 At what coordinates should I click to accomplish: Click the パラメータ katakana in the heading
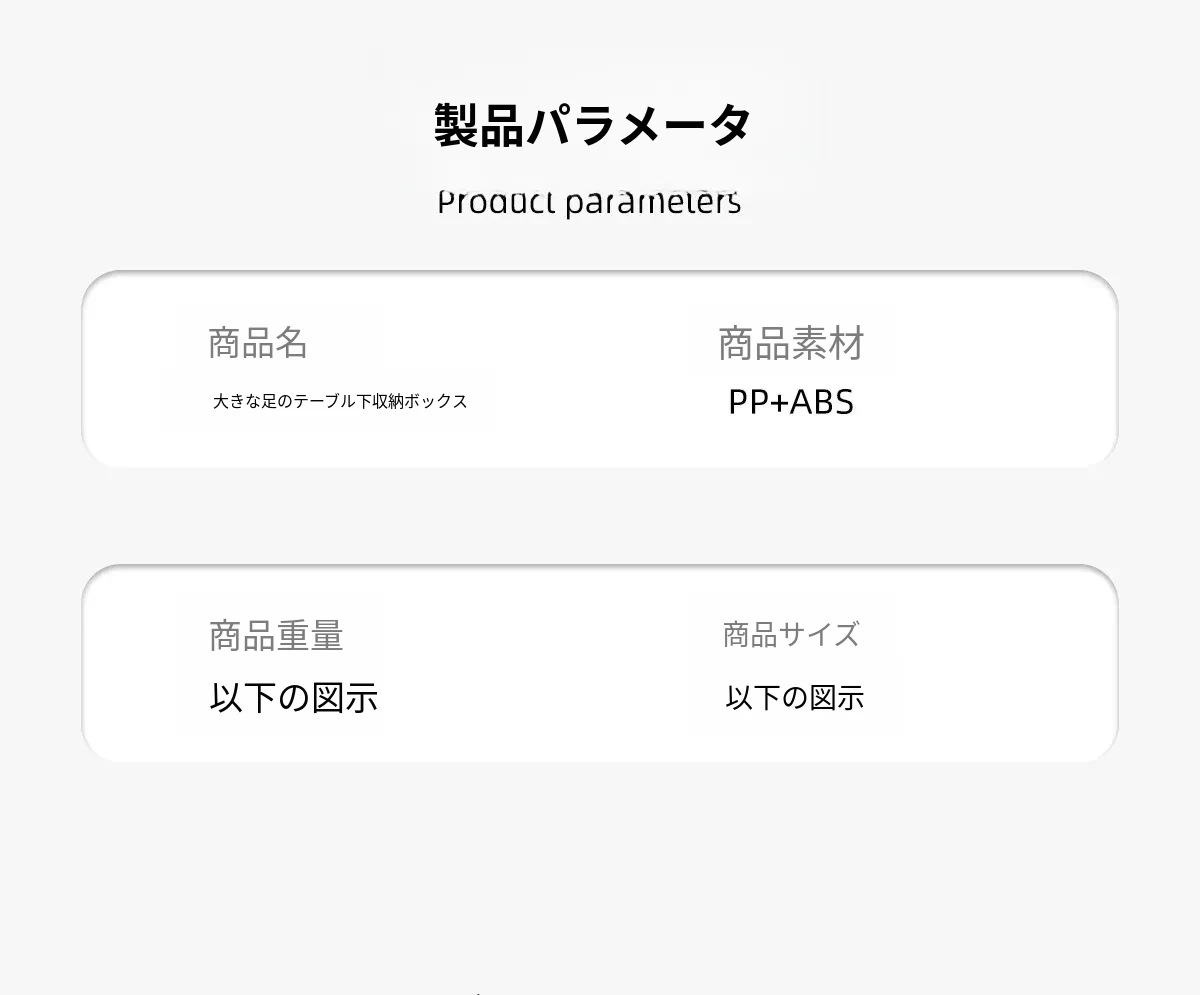click(x=638, y=126)
